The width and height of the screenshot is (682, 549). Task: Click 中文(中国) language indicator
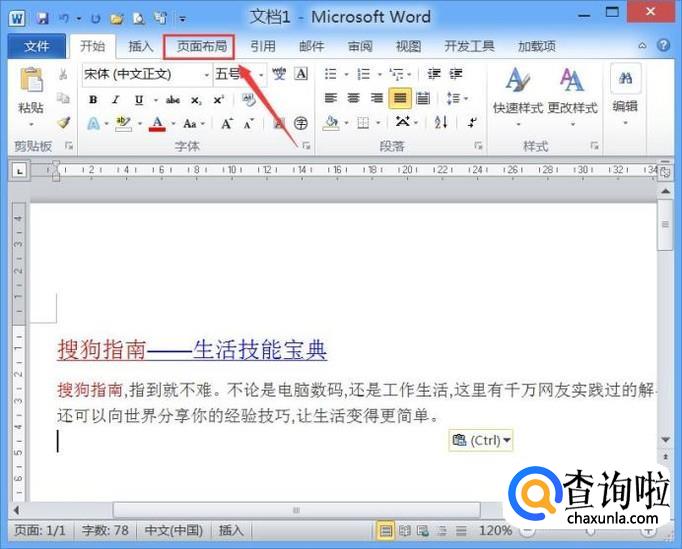point(174,531)
